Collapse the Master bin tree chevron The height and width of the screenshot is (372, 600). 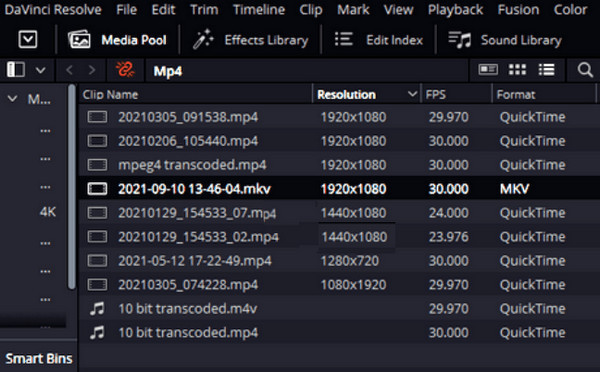pos(13,99)
